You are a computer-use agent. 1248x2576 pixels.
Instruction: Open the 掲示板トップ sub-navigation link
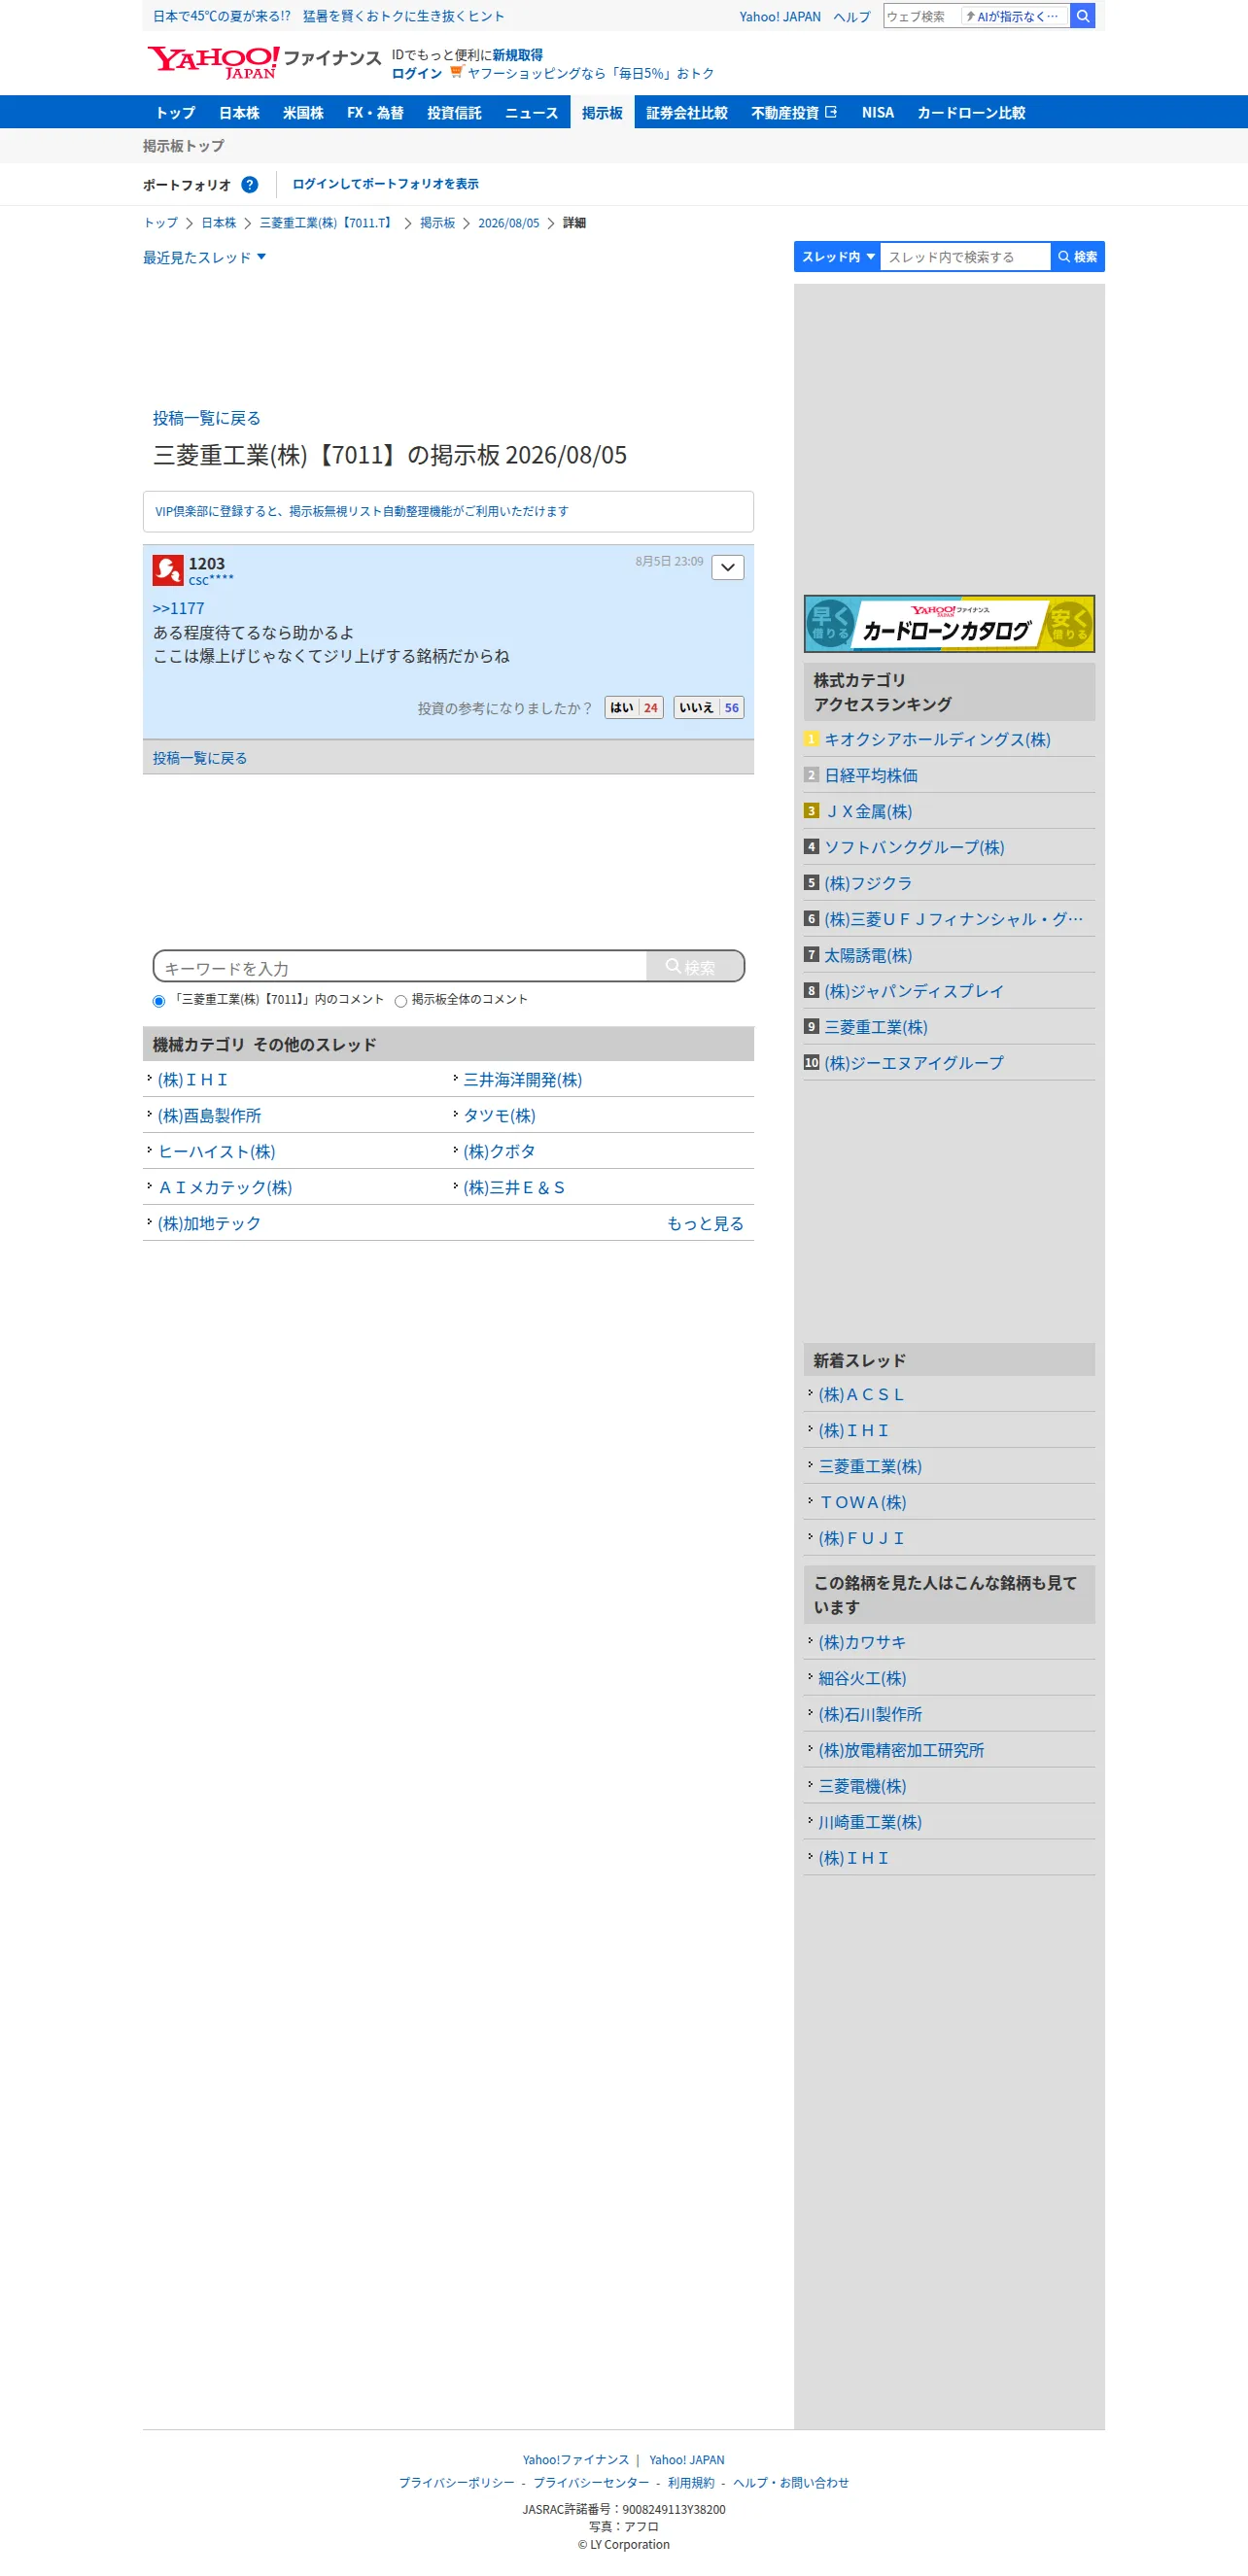click(x=184, y=146)
